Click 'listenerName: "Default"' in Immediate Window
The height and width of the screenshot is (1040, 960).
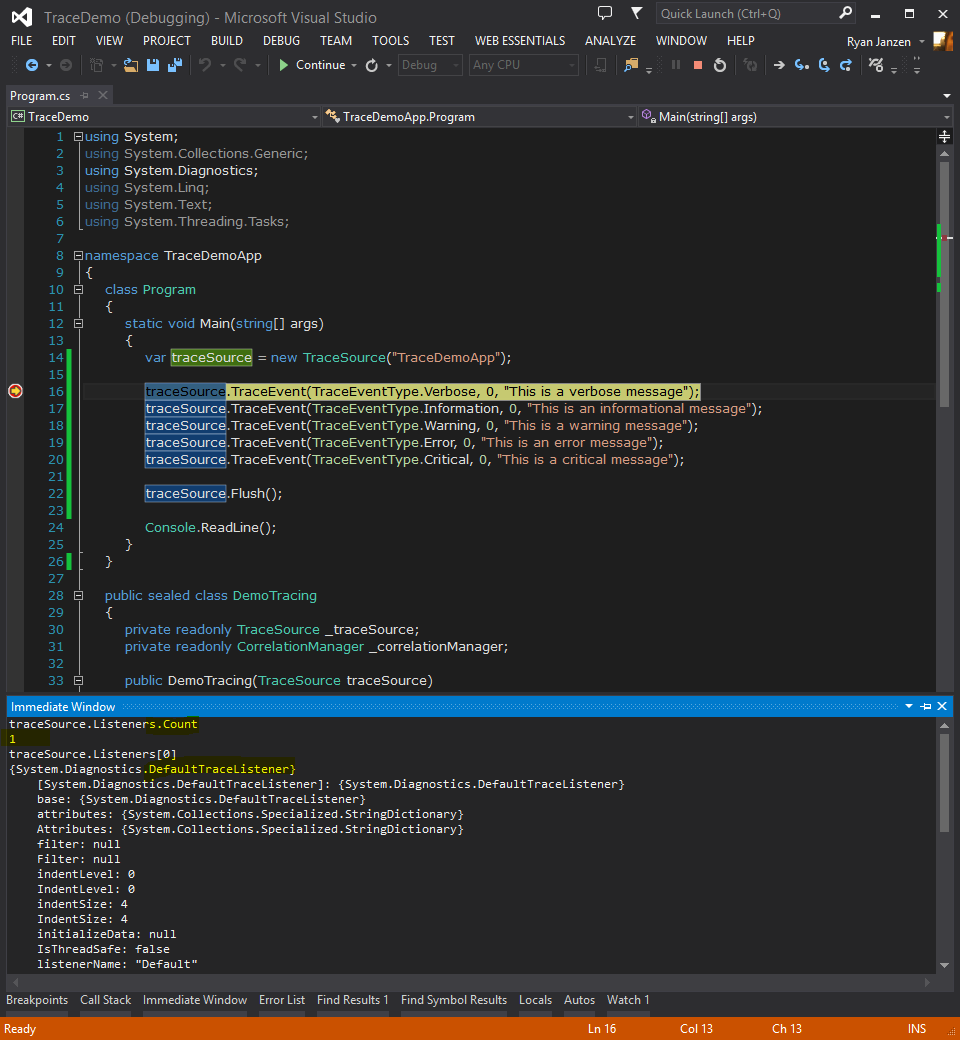117,964
